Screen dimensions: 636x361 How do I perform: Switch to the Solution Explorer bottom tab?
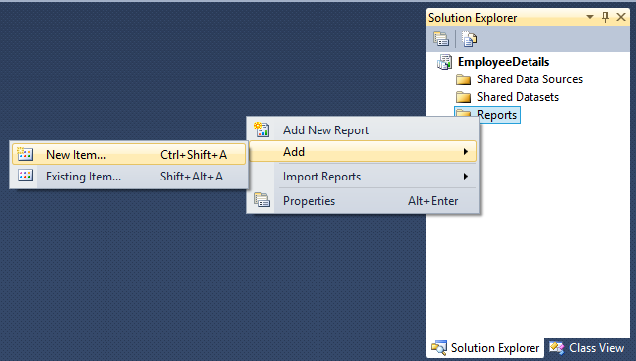click(485, 348)
